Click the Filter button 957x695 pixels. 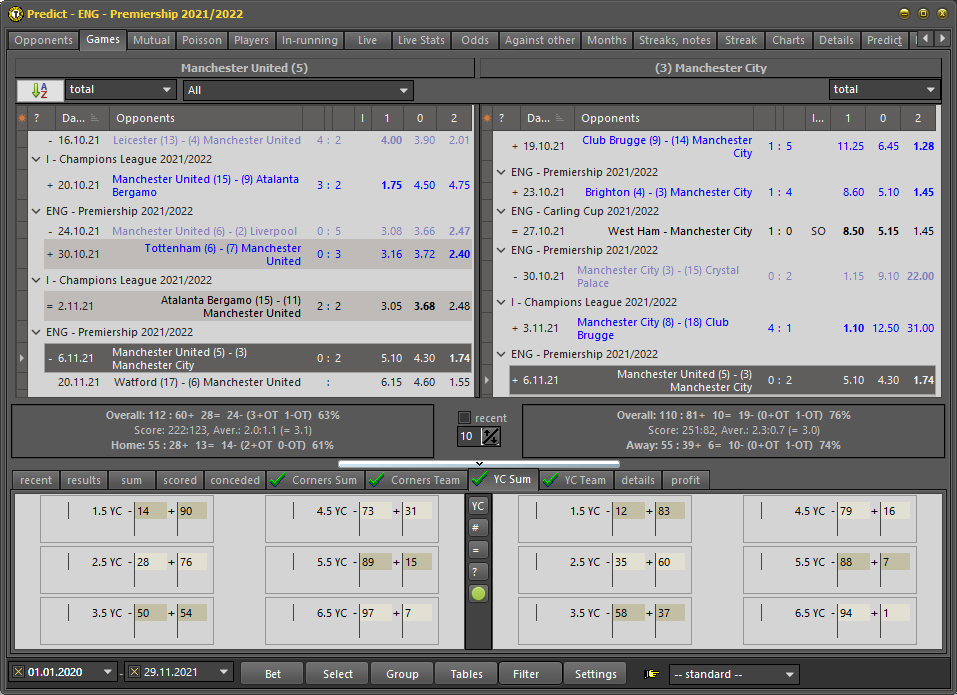526,674
